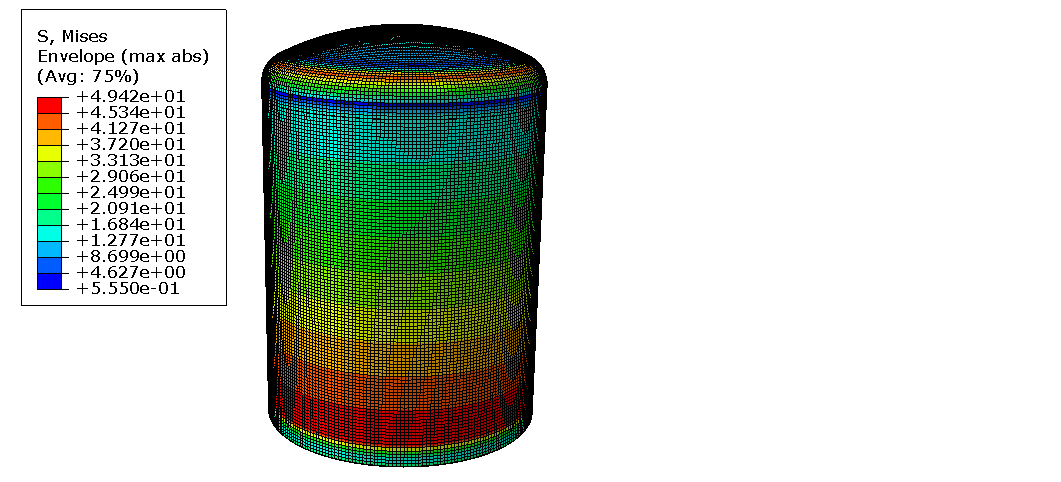Select the 'Envelope (max abs)' label
The image size is (1061, 482).
tap(123, 56)
